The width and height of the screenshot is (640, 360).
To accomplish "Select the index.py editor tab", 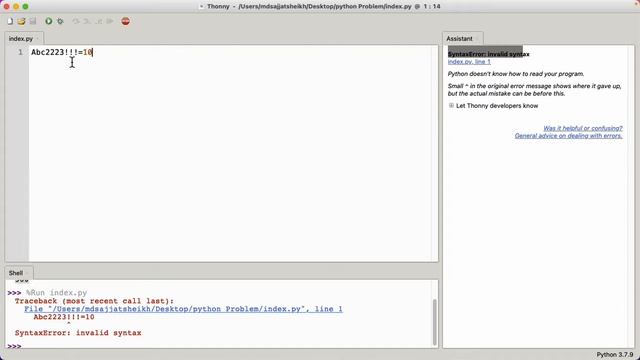I will [x=21, y=39].
